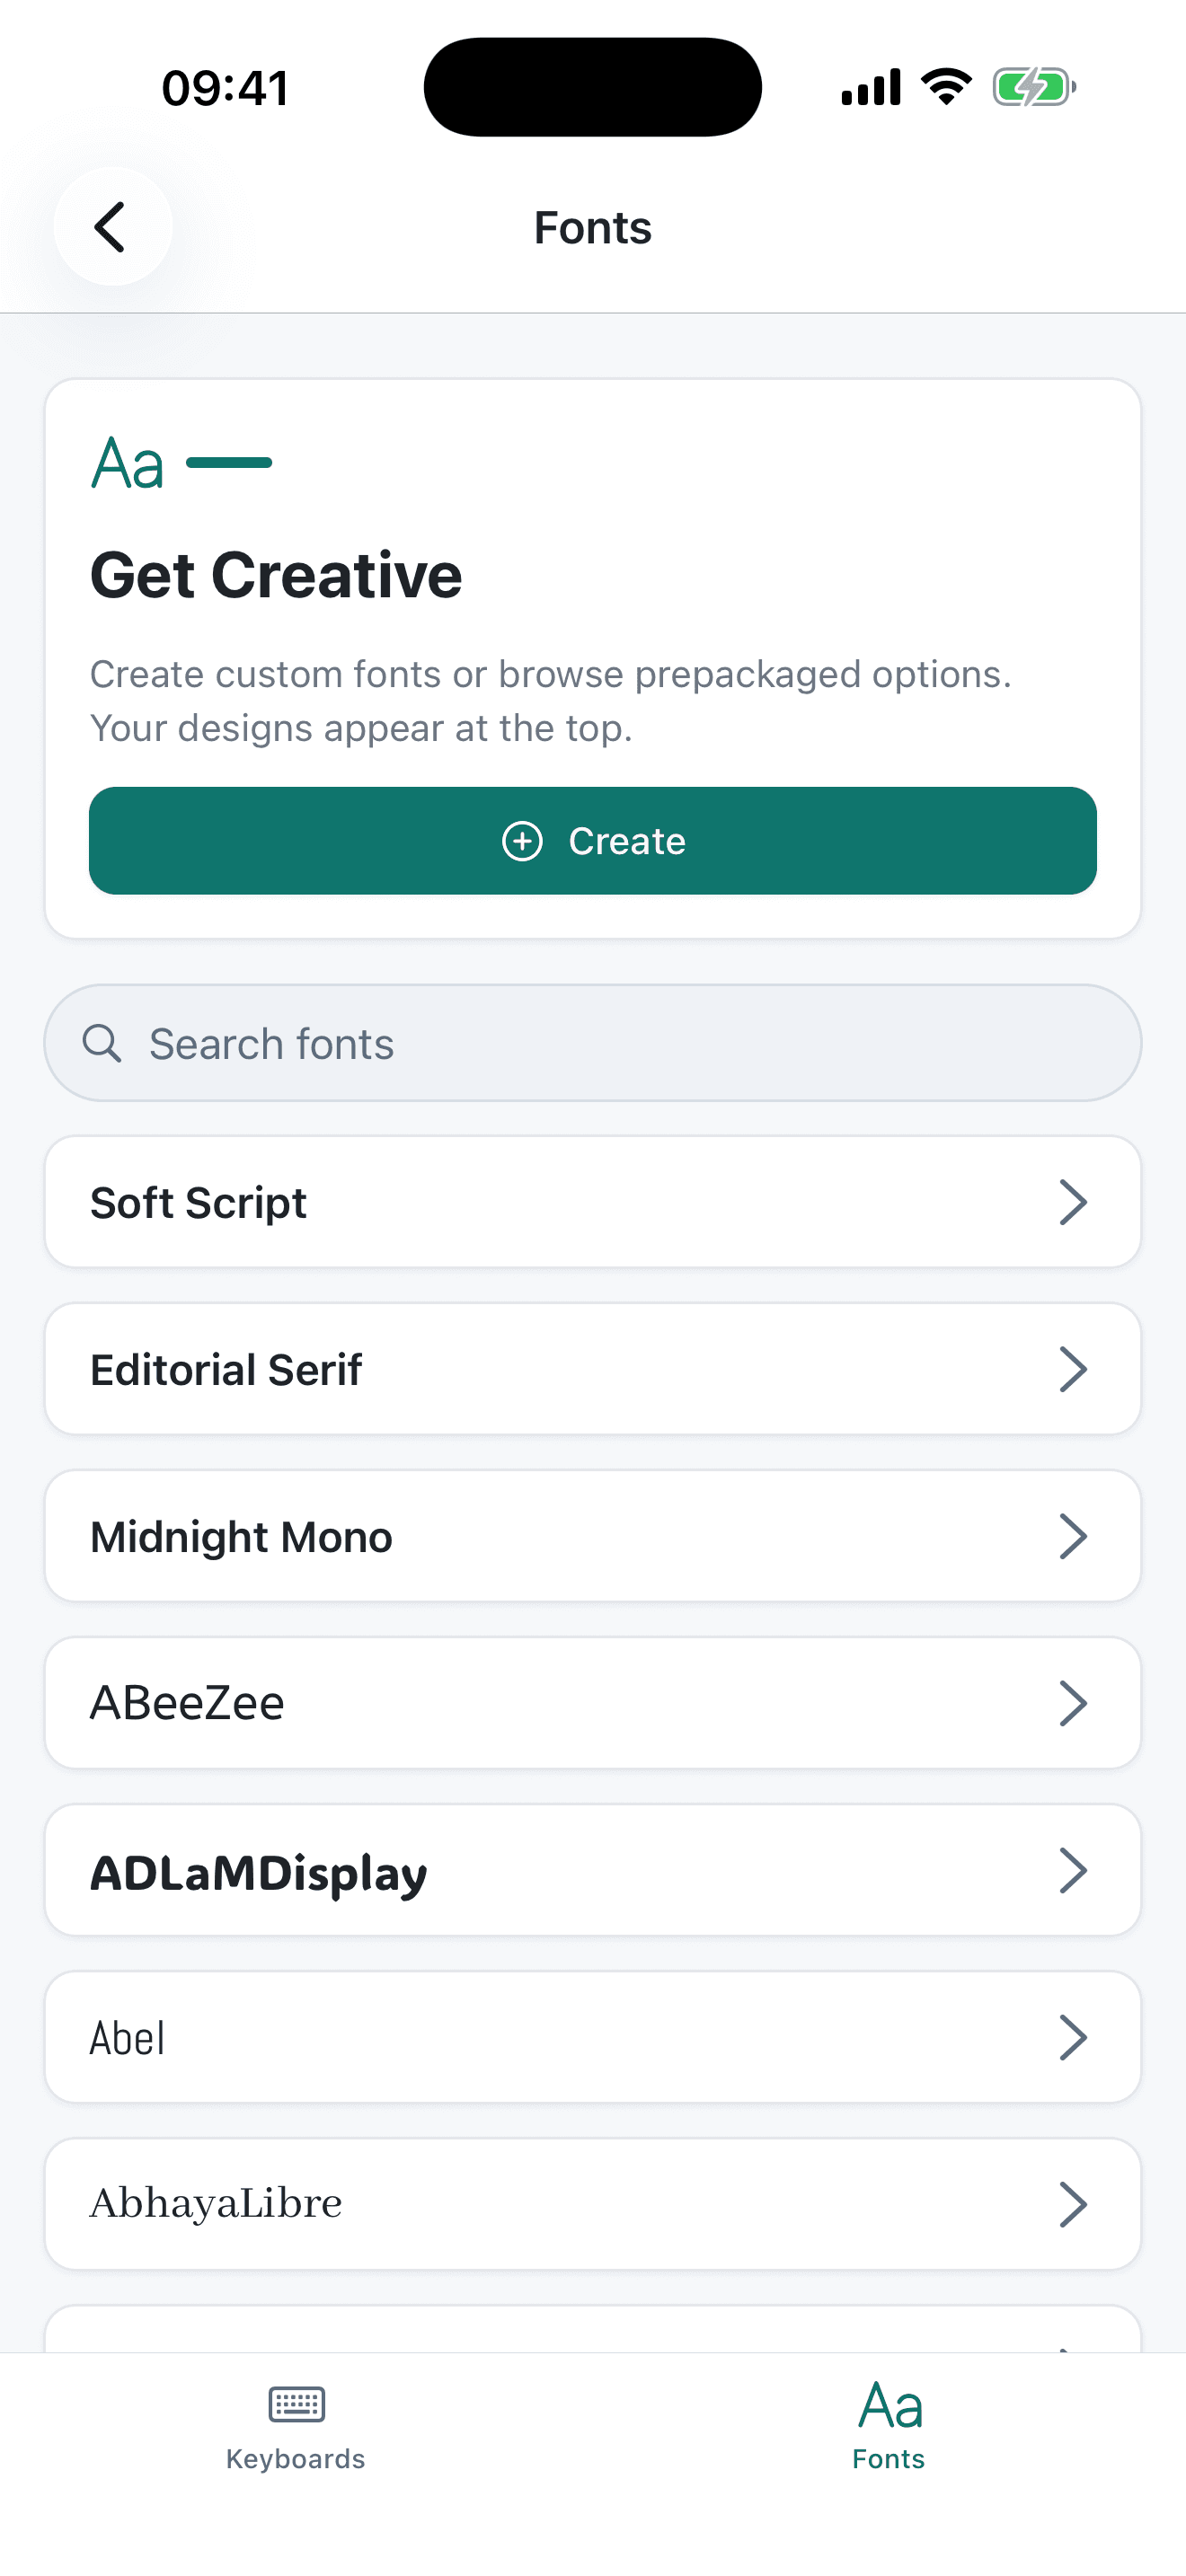Tap the Wi-Fi indicator in the status bar
This screenshot has width=1186, height=2576.
944,86
